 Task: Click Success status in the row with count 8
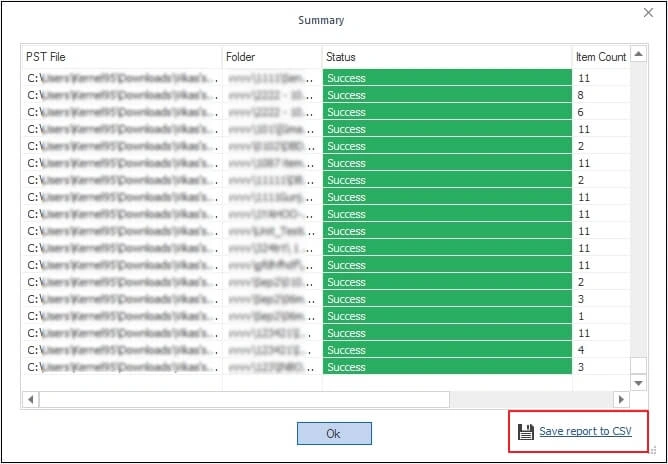447,95
